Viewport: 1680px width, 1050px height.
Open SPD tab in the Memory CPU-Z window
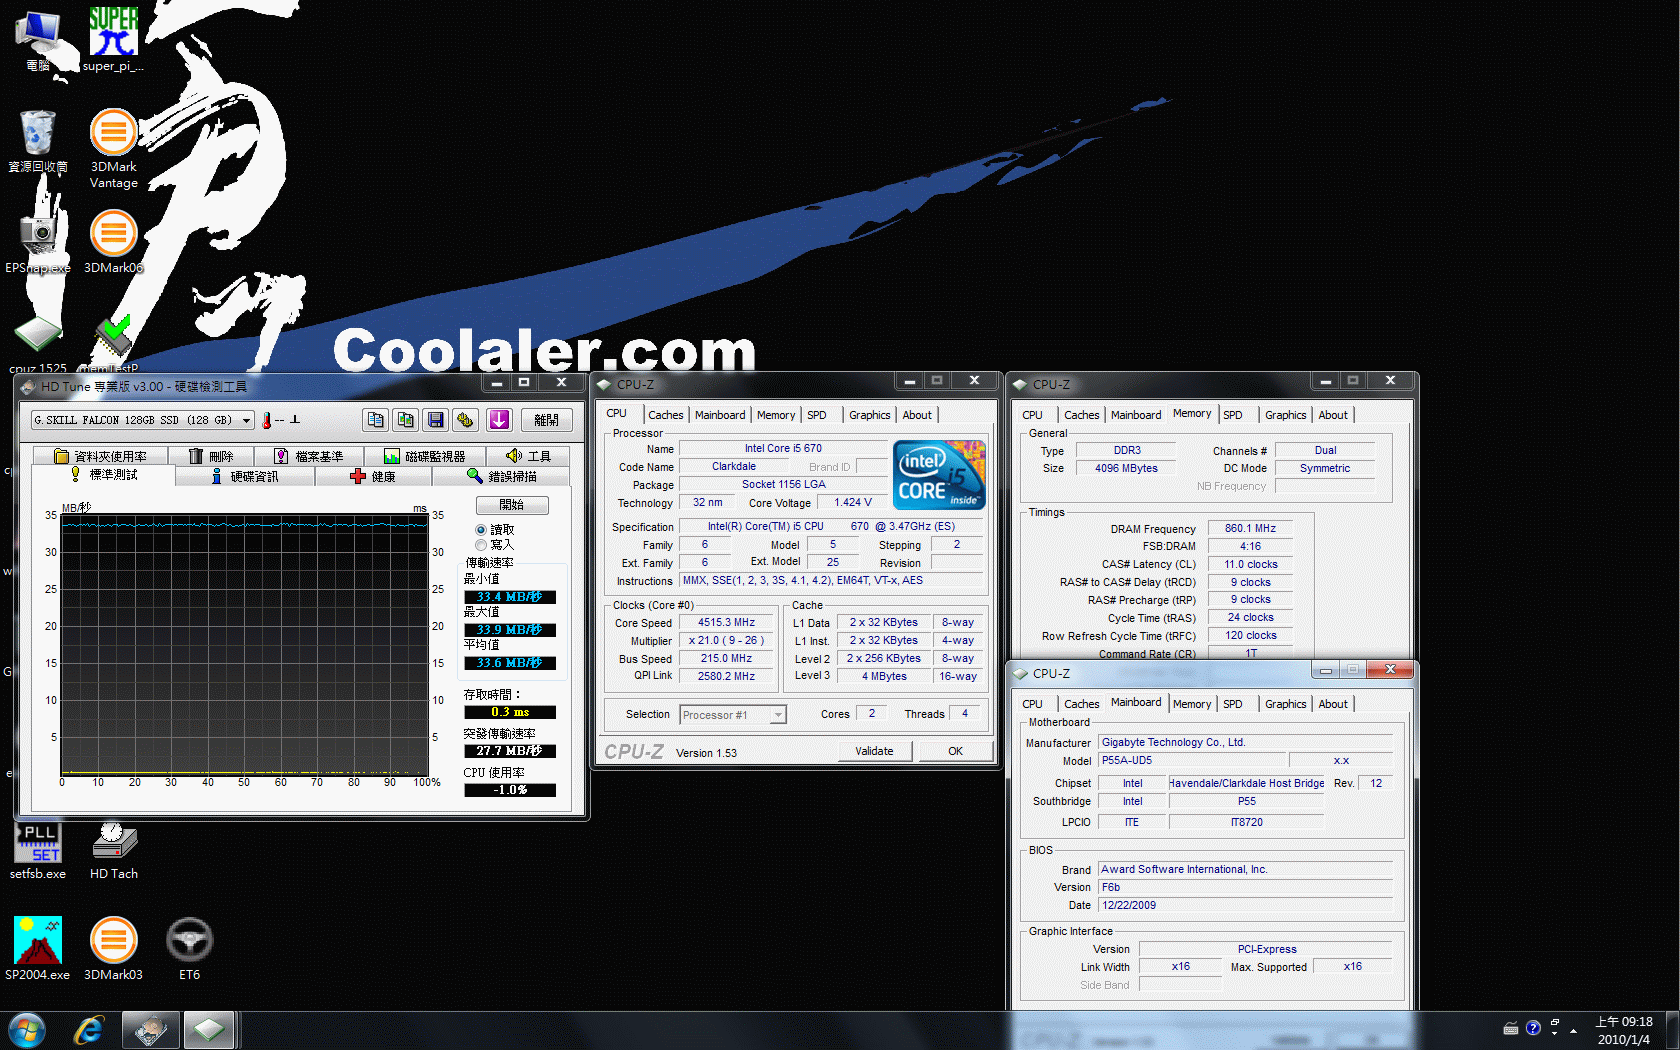tap(1233, 415)
